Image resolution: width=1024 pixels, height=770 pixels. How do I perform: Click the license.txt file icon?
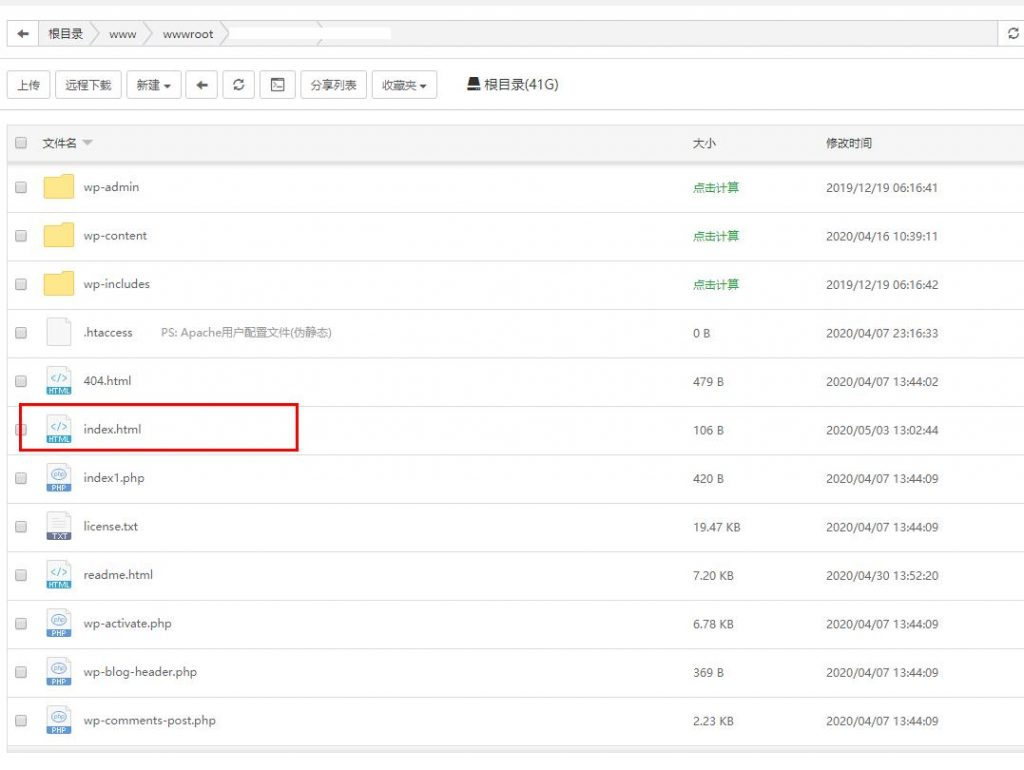(x=59, y=526)
